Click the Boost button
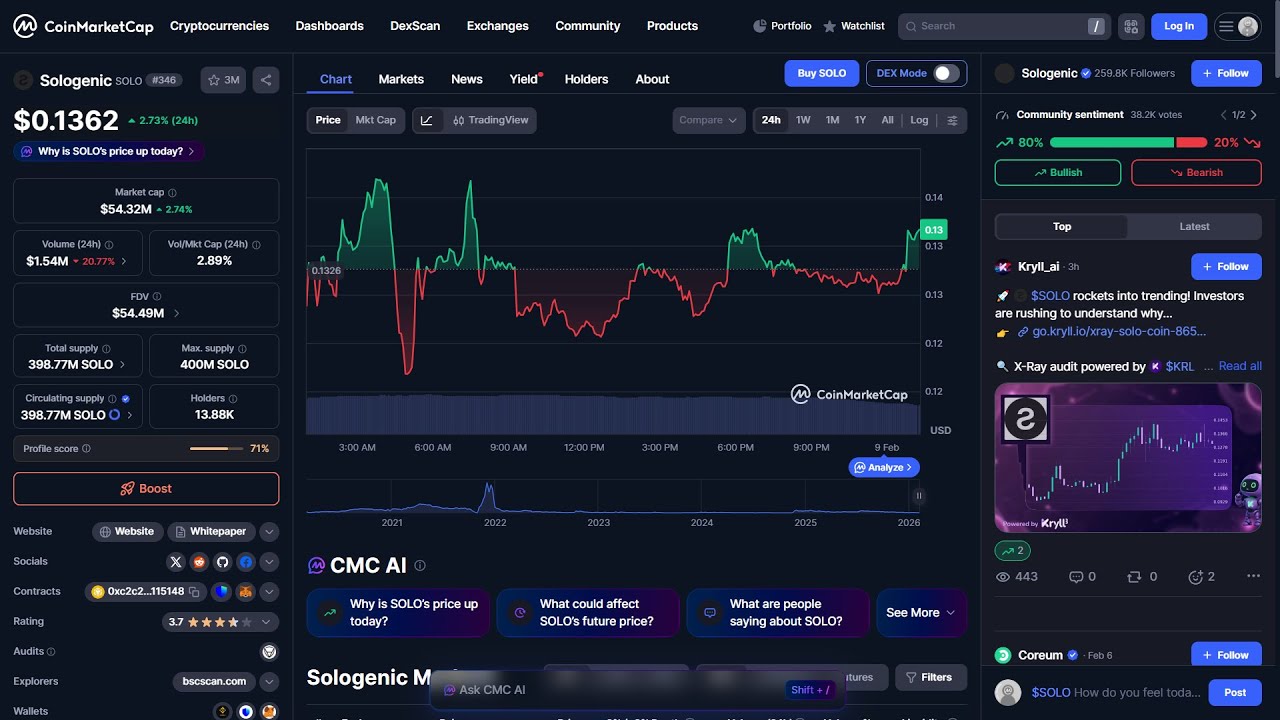Image resolution: width=1280 pixels, height=720 pixels. tap(146, 489)
